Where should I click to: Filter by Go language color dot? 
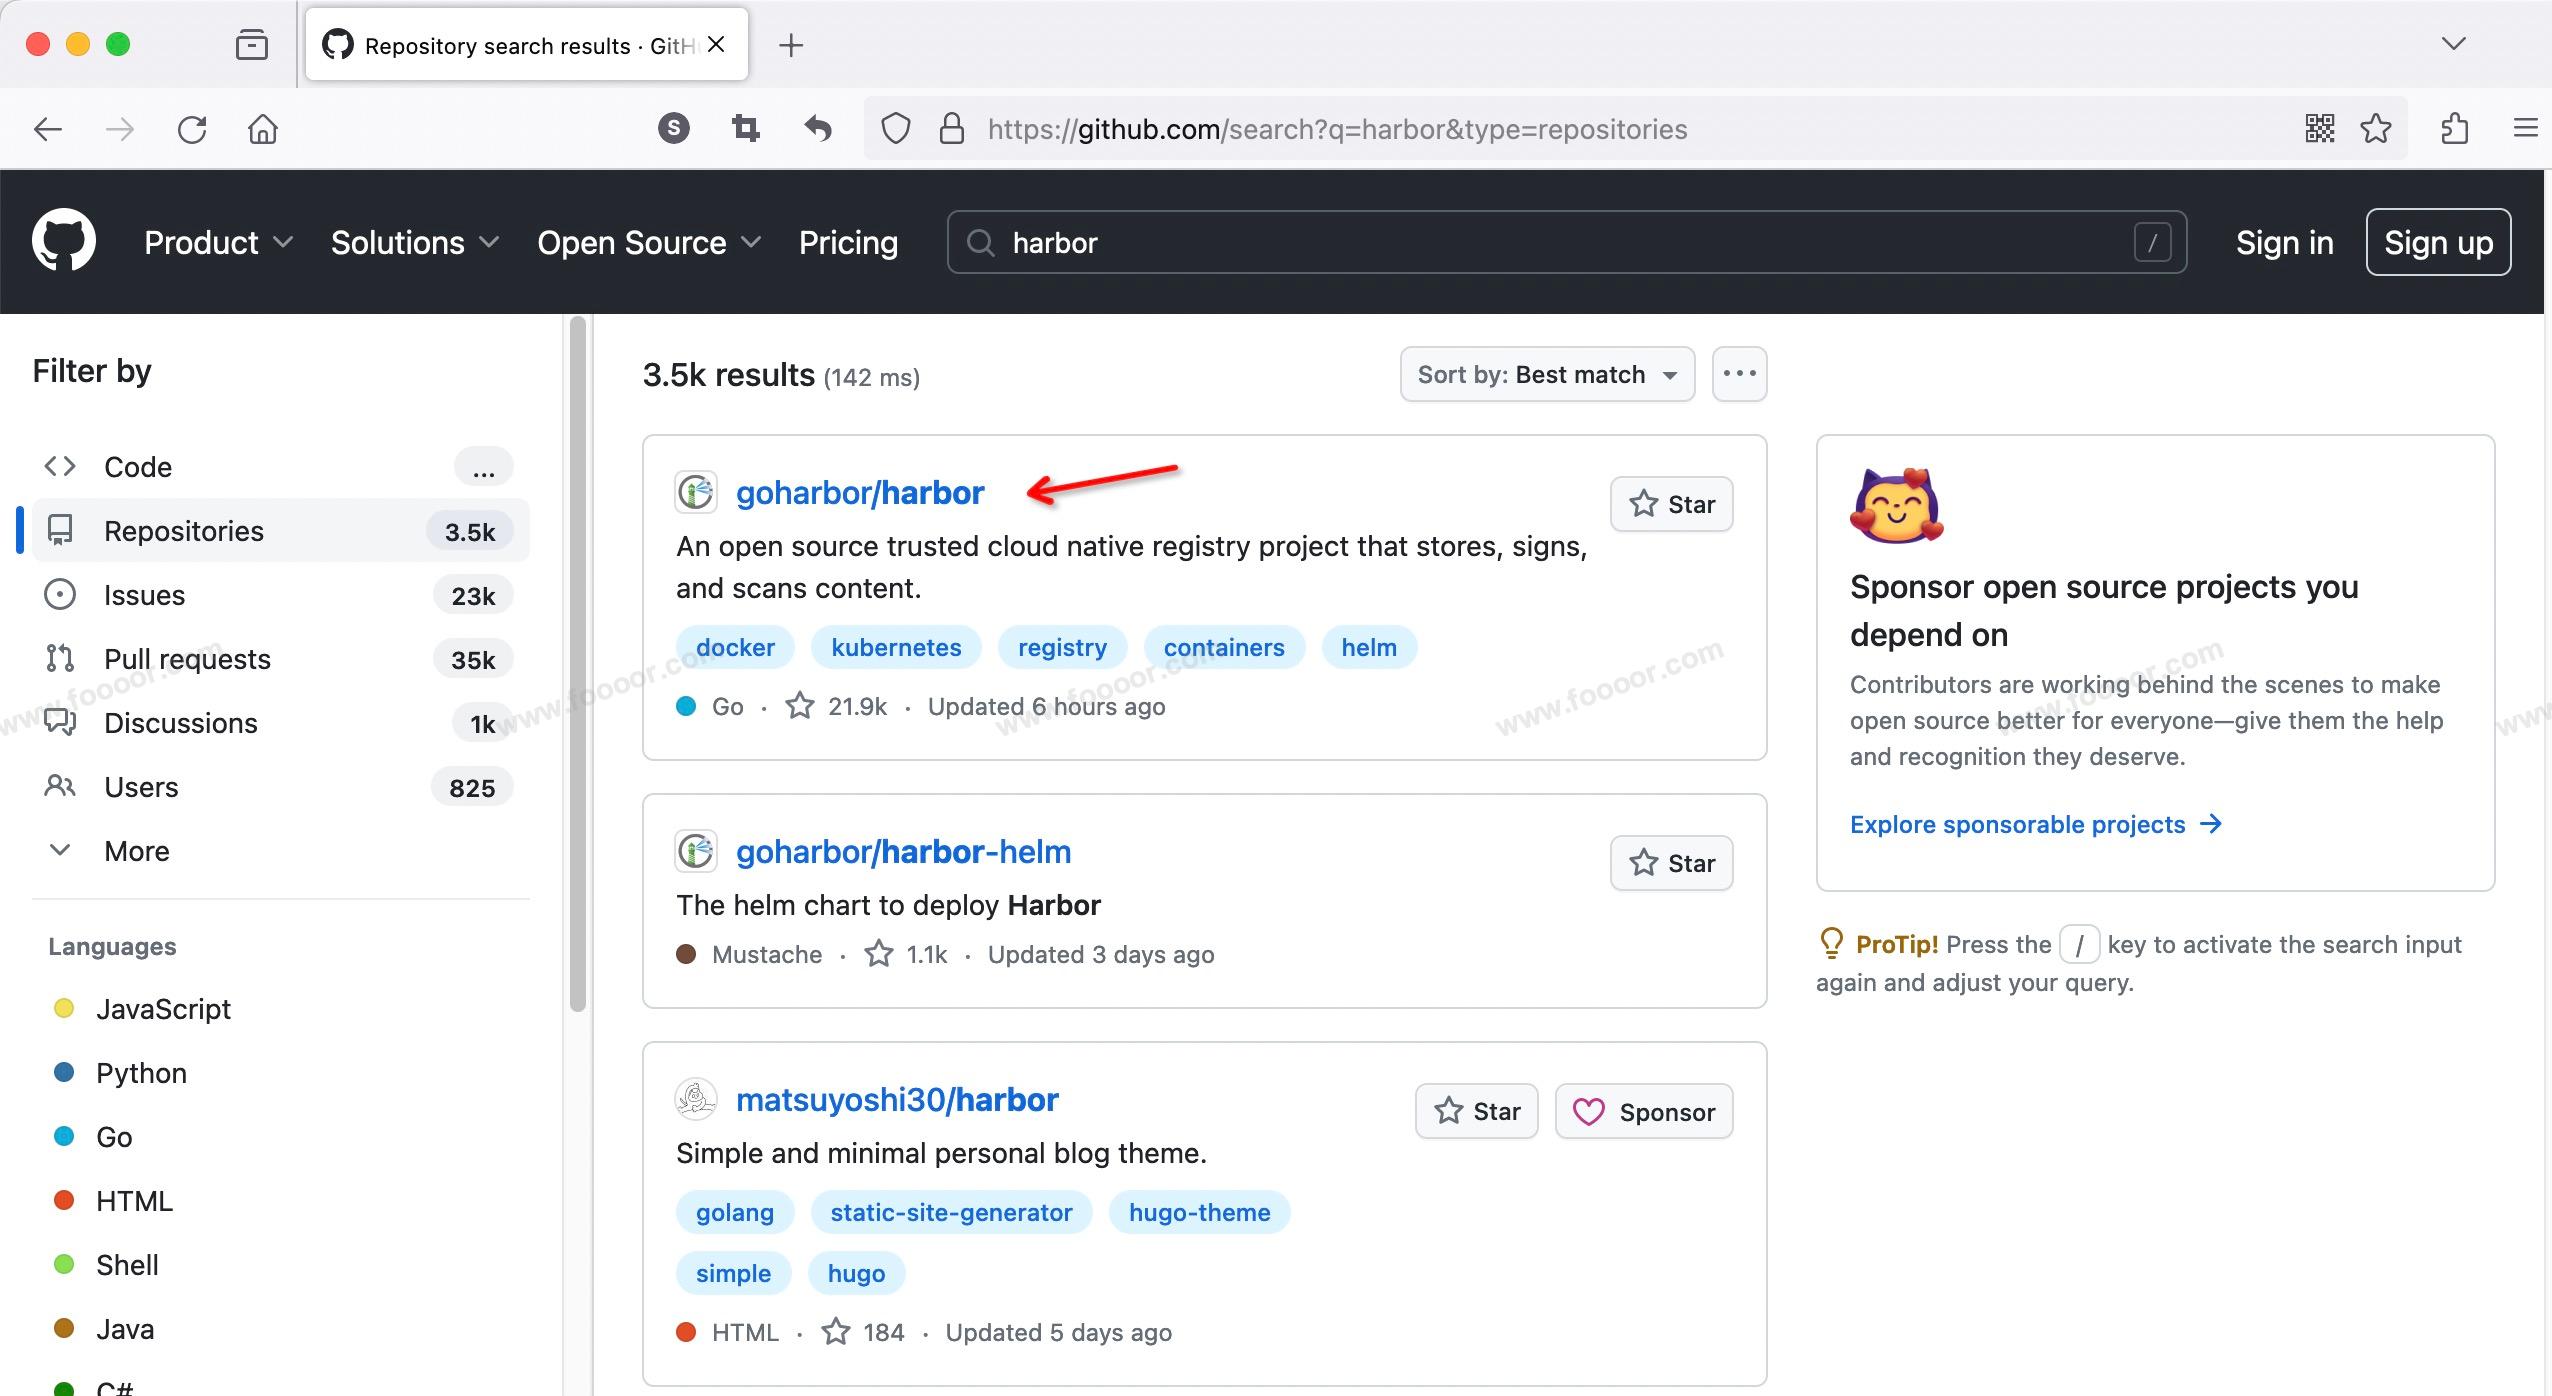pyautogui.click(x=64, y=1137)
